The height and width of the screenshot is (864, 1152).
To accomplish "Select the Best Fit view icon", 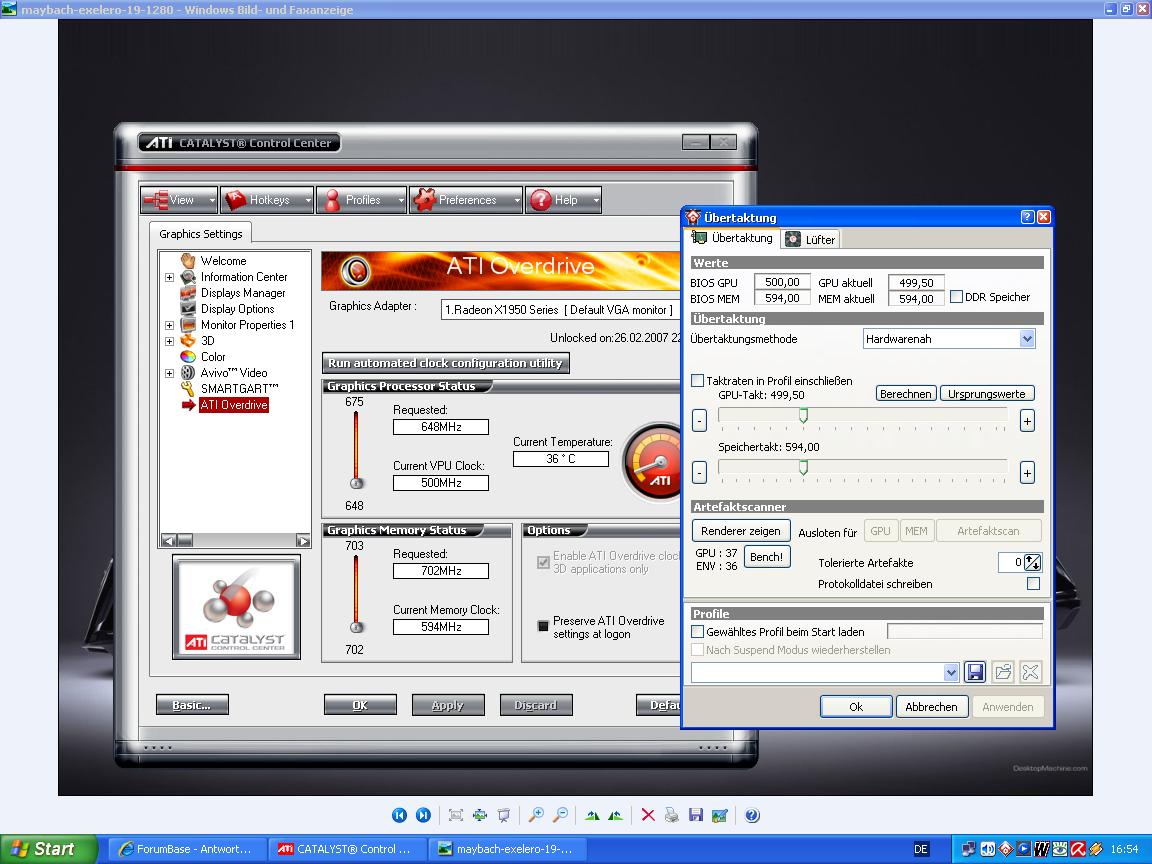I will coord(456,815).
